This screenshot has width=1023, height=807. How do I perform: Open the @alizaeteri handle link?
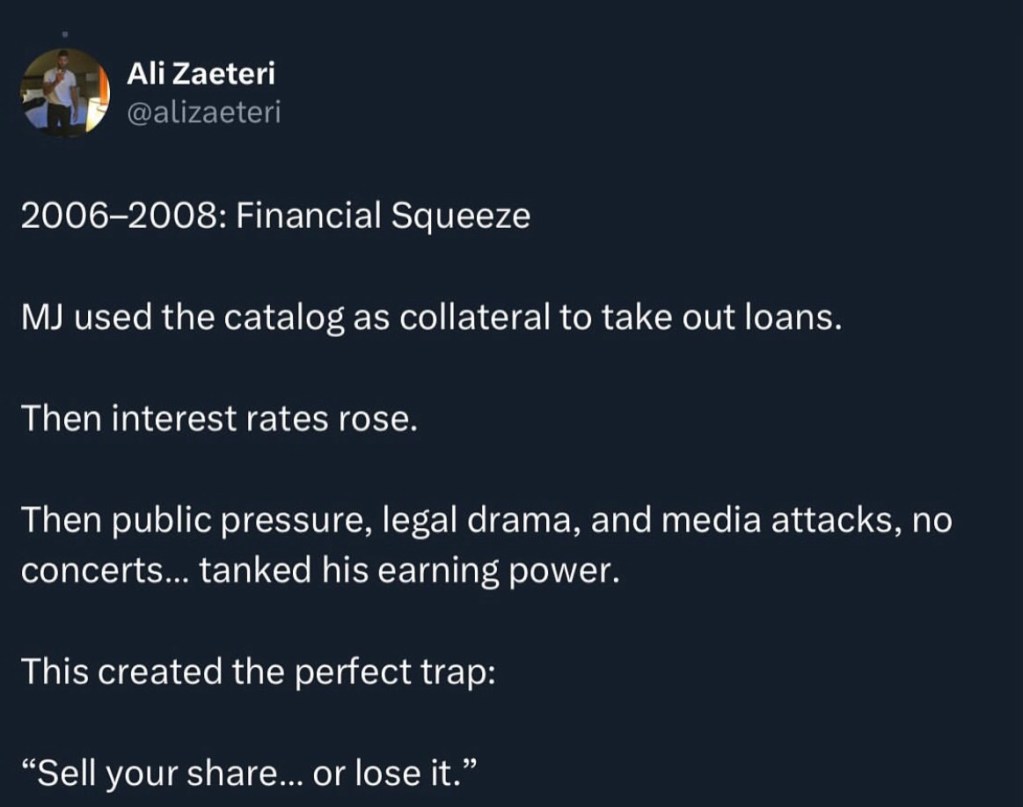point(204,113)
